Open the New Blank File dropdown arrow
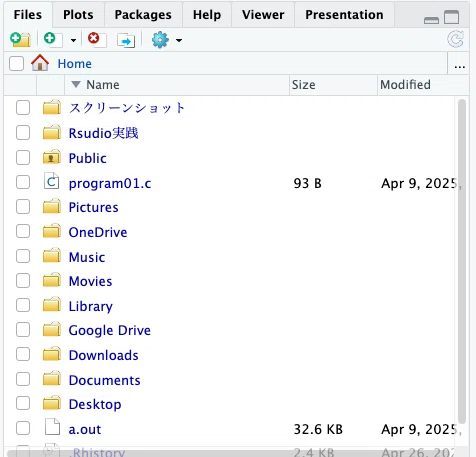This screenshot has width=476, height=457. pyautogui.click(x=73, y=41)
